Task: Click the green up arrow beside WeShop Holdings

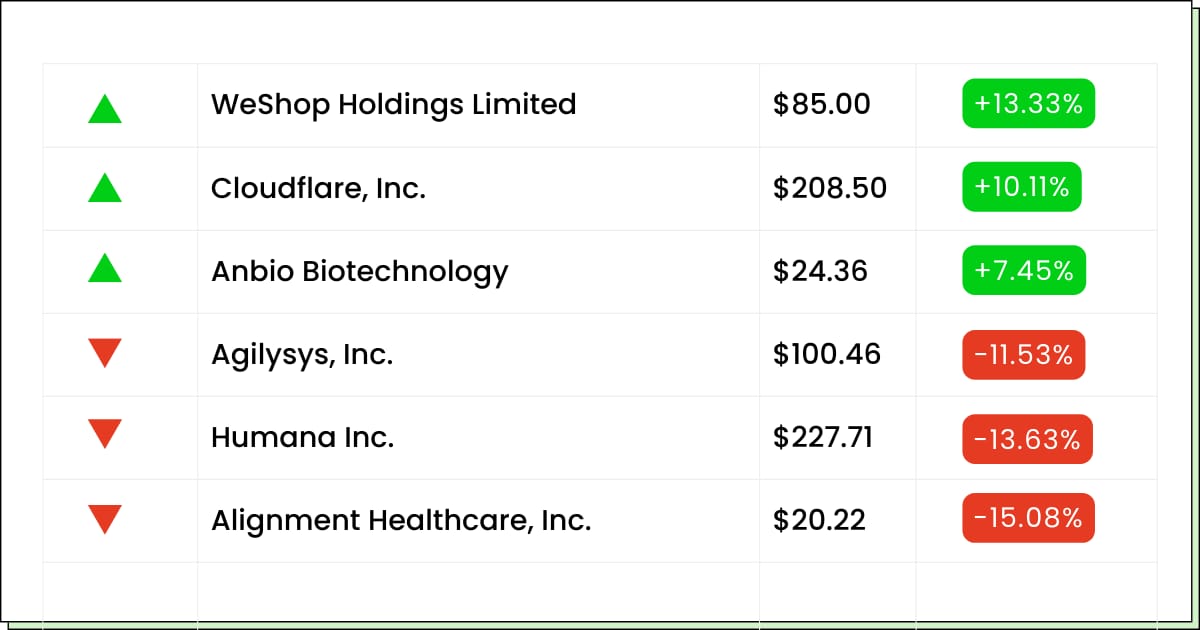Action: click(105, 108)
